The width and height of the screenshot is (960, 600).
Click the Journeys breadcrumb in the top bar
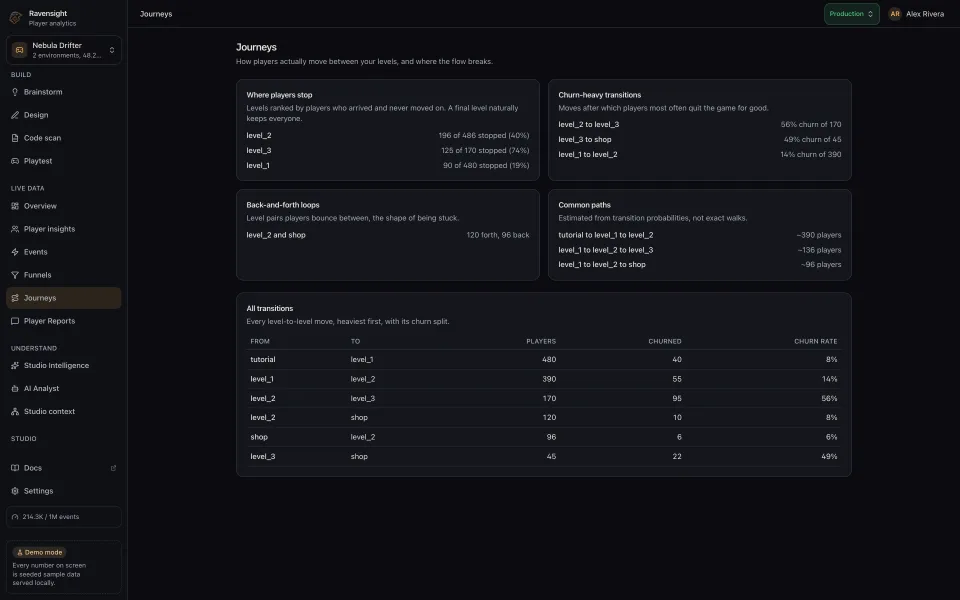(x=156, y=13)
